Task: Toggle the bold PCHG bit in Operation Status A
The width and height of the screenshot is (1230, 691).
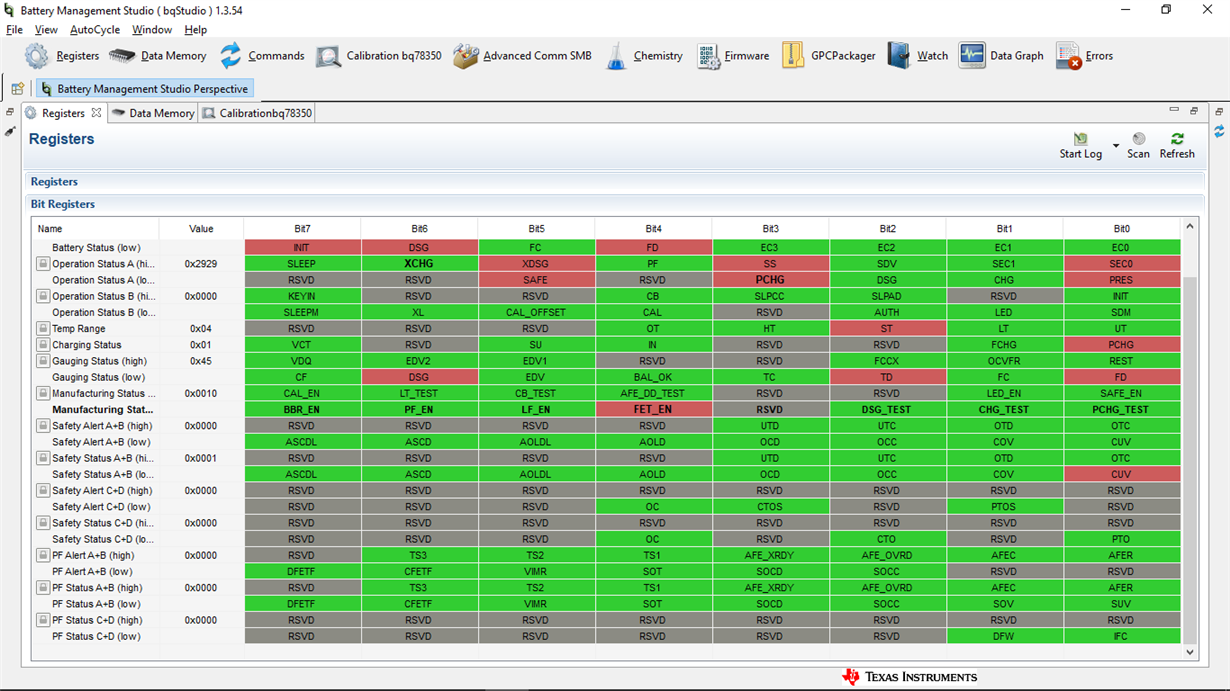Action: point(770,280)
